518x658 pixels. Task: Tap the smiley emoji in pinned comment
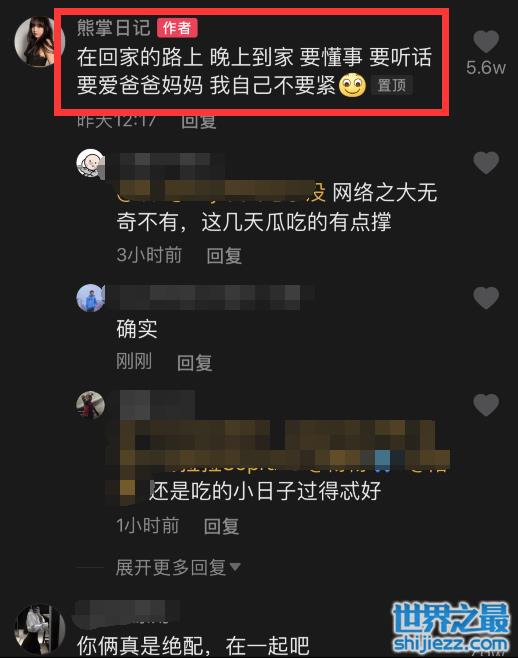point(353,85)
